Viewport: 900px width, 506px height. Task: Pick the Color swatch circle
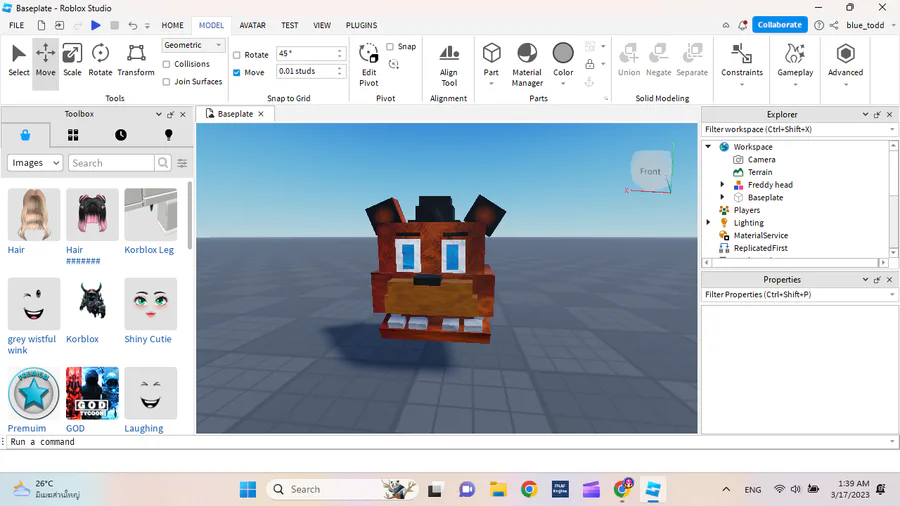pos(563,53)
